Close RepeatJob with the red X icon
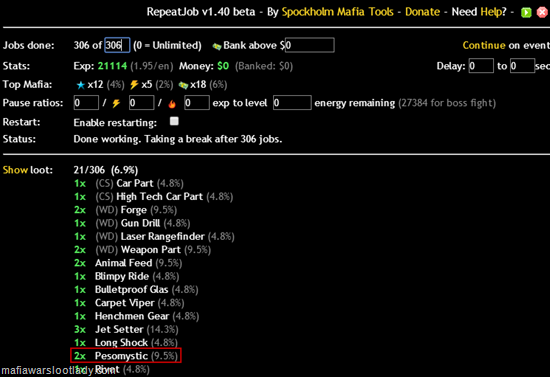Image resolution: width=550 pixels, height=377 pixels. [x=542, y=13]
